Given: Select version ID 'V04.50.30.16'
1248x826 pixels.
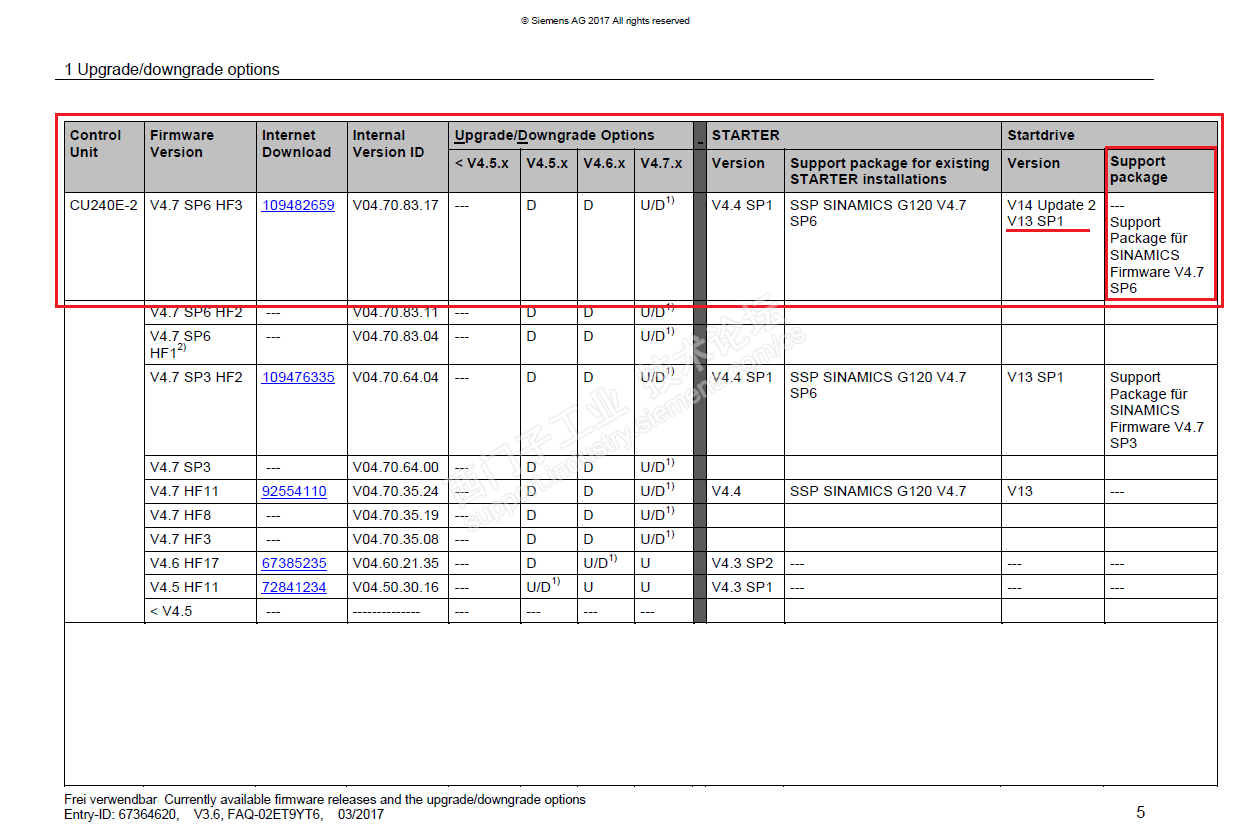Looking at the screenshot, I should pyautogui.click(x=396, y=587).
